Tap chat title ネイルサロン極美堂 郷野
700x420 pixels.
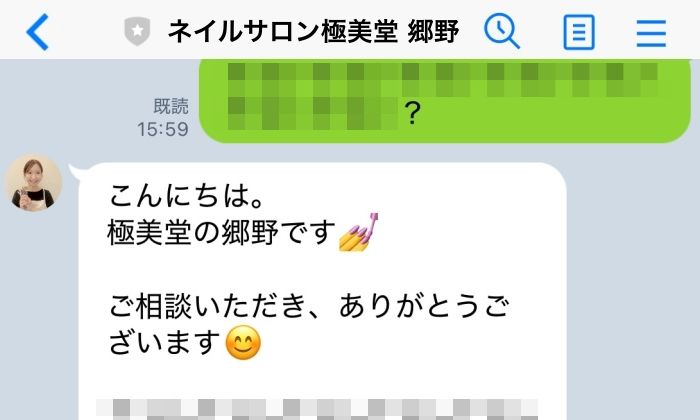(313, 32)
